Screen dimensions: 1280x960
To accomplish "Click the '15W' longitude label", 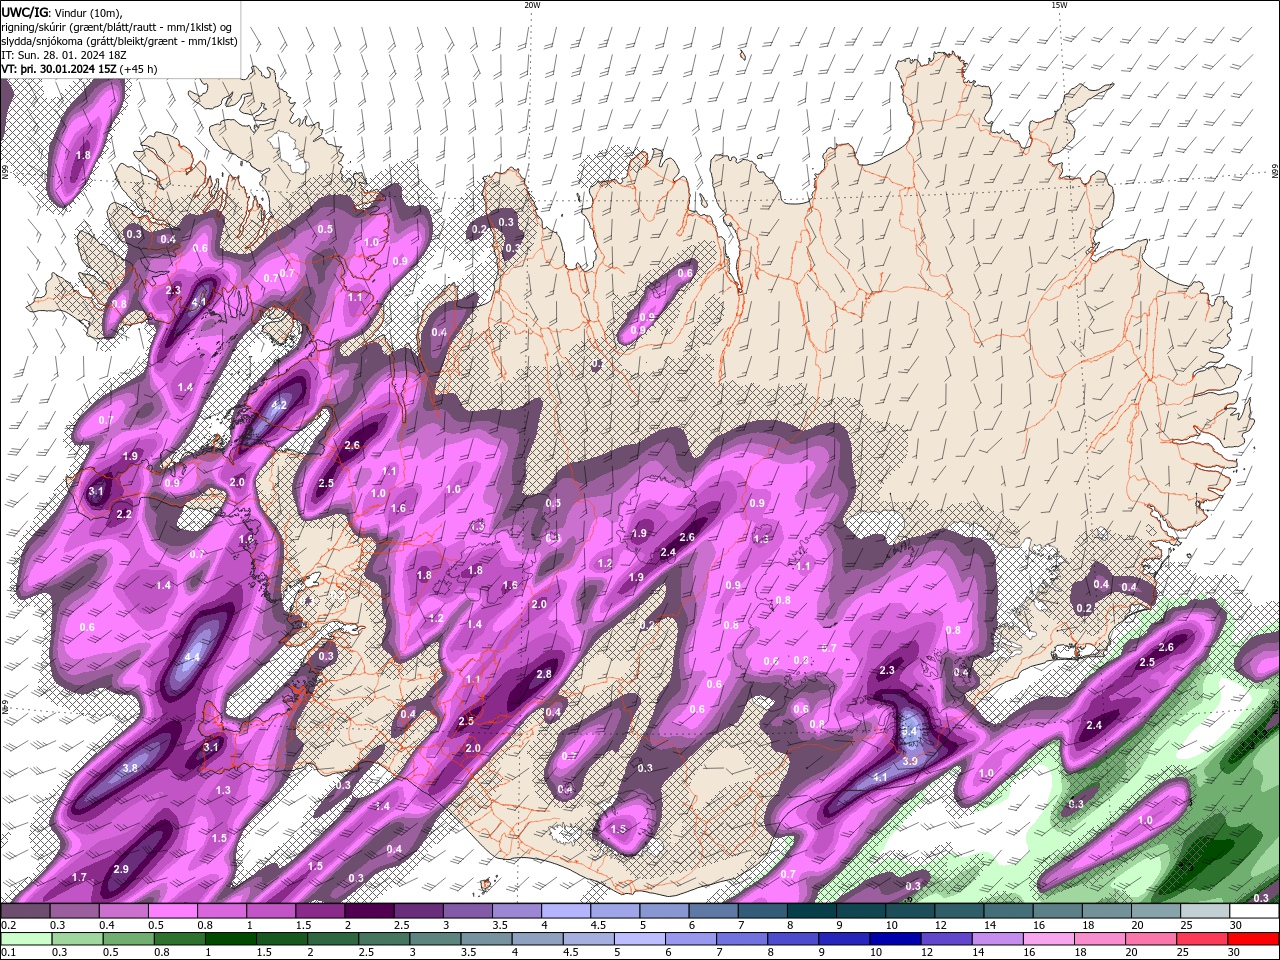I will pos(1059,5).
